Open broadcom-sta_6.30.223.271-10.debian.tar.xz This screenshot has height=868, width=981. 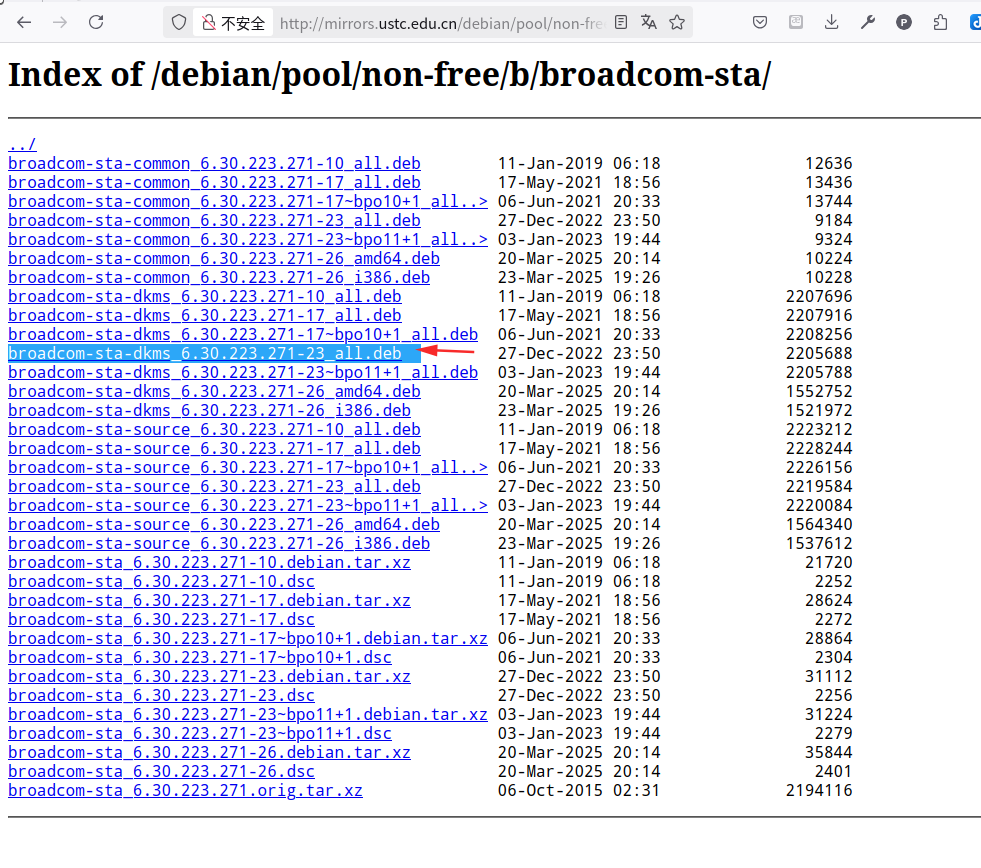point(210,563)
